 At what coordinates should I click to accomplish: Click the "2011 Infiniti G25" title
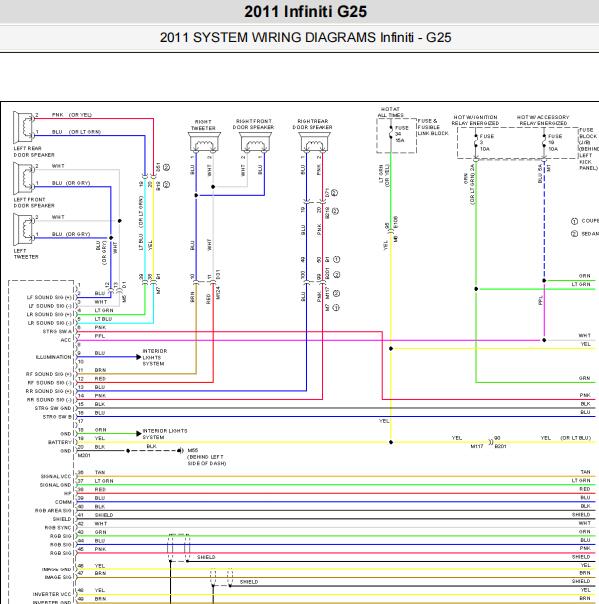(x=305, y=11)
